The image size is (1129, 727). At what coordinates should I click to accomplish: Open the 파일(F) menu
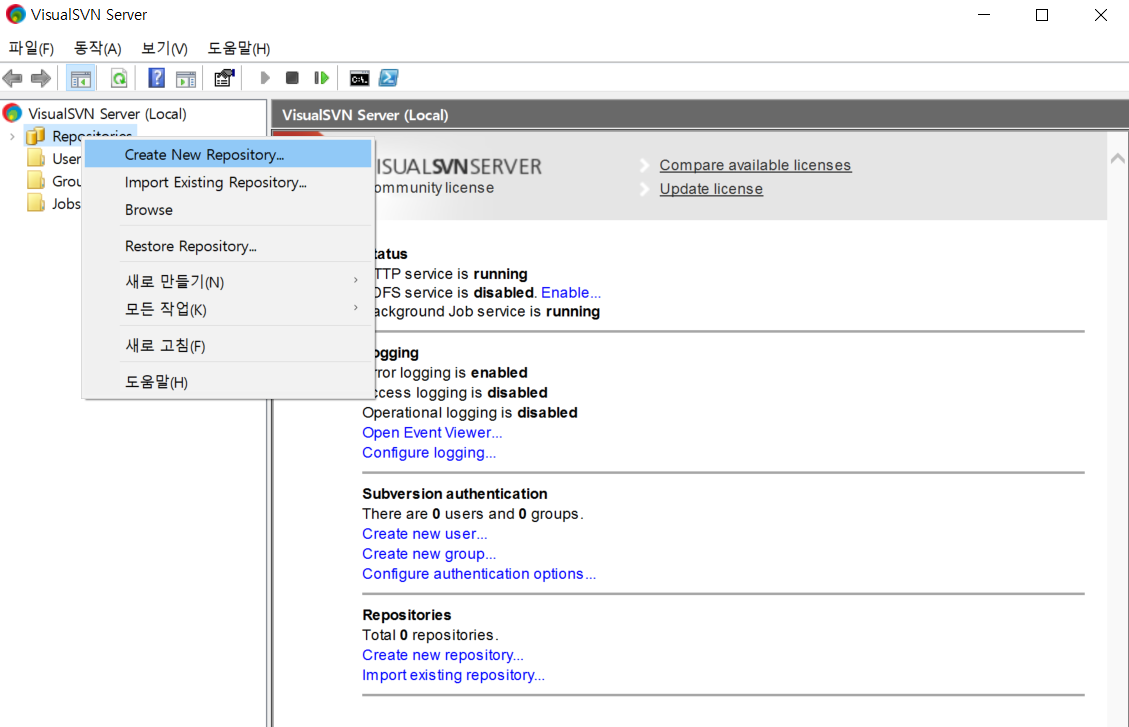pos(31,48)
